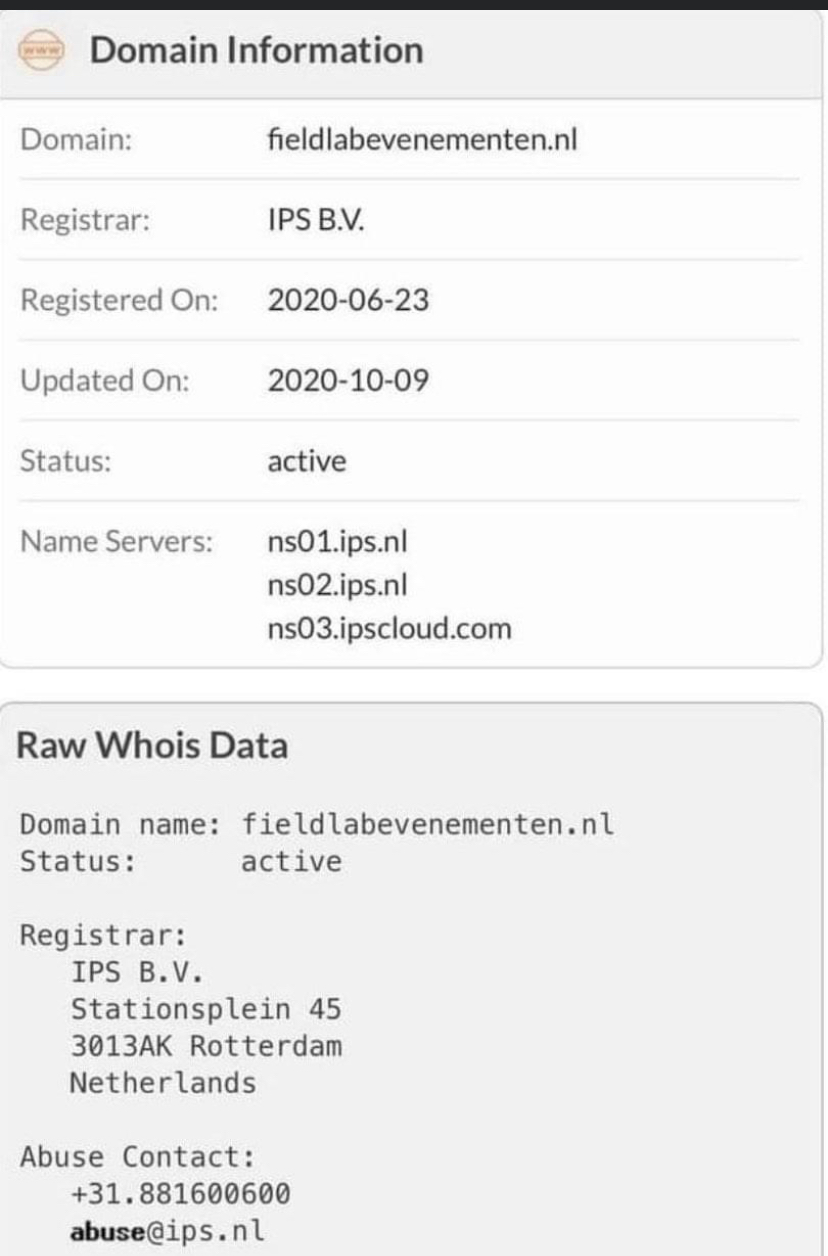The width and height of the screenshot is (828, 1256).
Task: Click the Registrar label in Domain Information
Action: [x=85, y=219]
